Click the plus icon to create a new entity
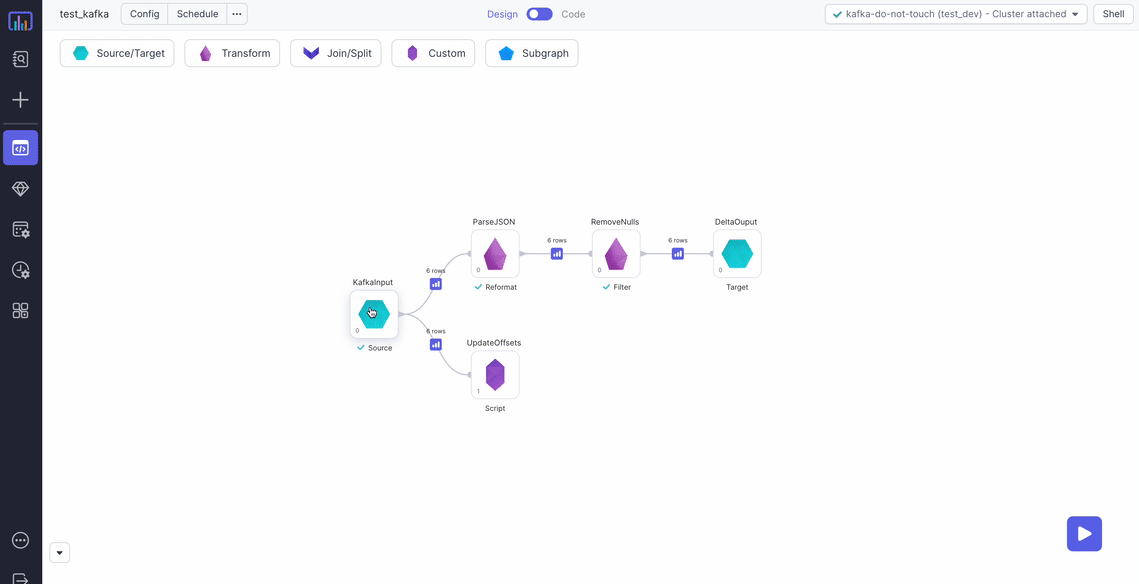This screenshot has height=584, width=1139. click(x=20, y=100)
